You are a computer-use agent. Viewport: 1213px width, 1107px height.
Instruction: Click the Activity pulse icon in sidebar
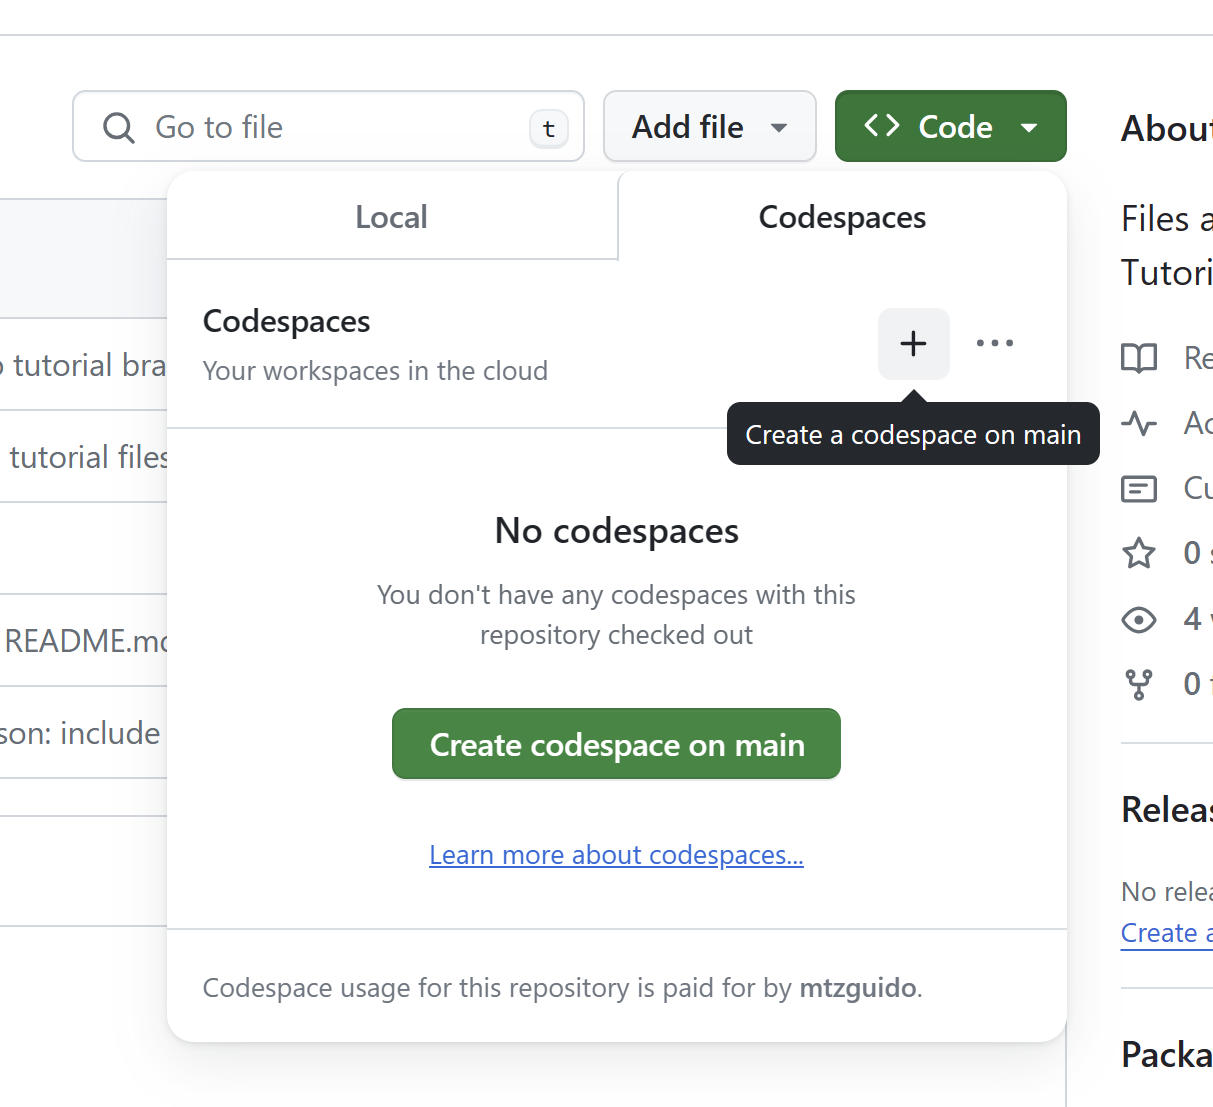(x=1139, y=423)
